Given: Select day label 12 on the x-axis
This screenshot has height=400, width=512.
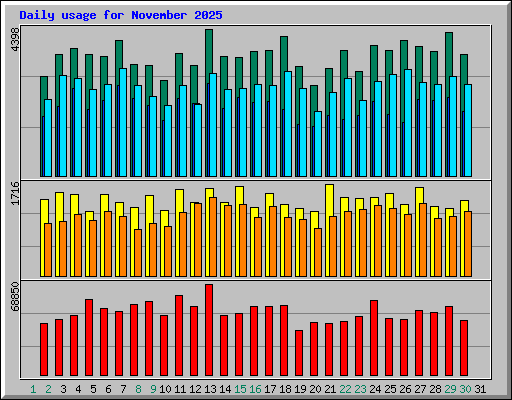Looking at the screenshot, I should point(195,389).
